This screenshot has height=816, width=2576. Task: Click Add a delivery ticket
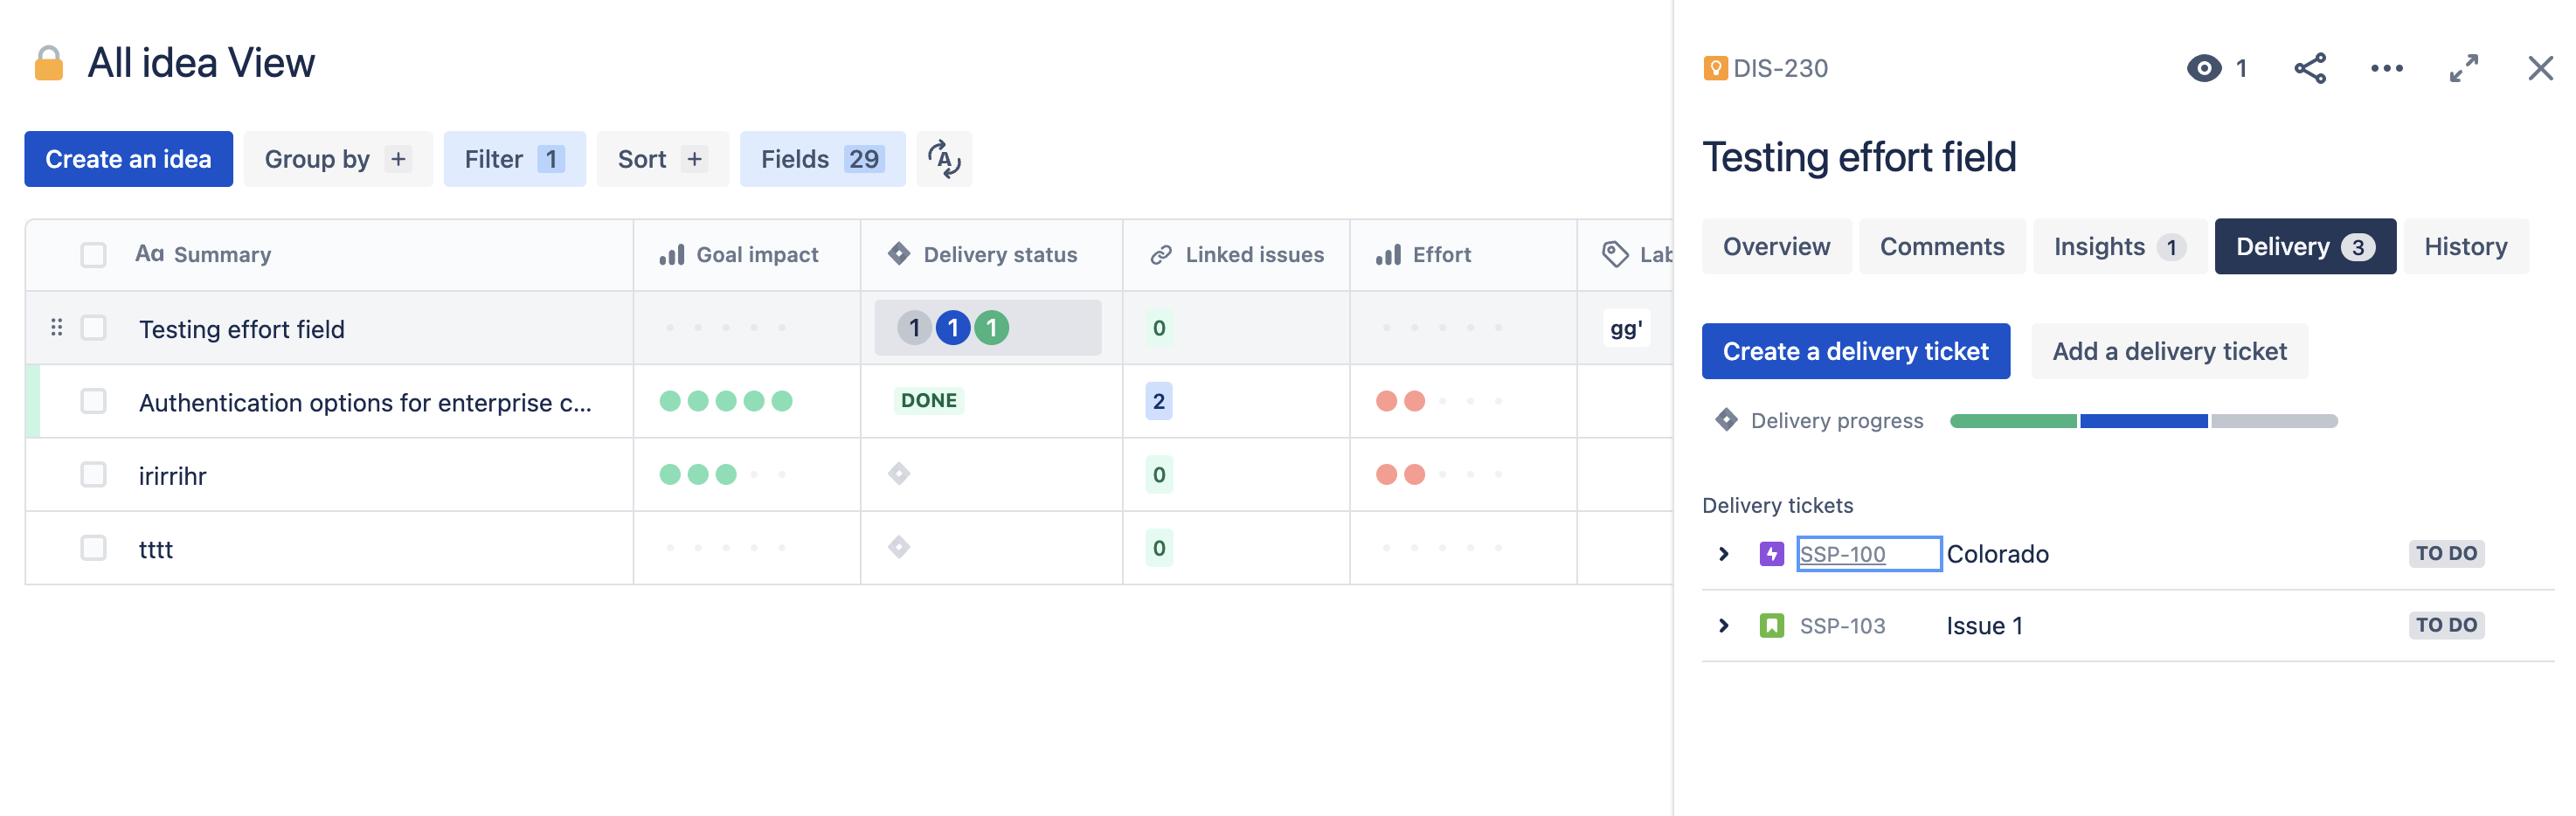[x=2169, y=351]
